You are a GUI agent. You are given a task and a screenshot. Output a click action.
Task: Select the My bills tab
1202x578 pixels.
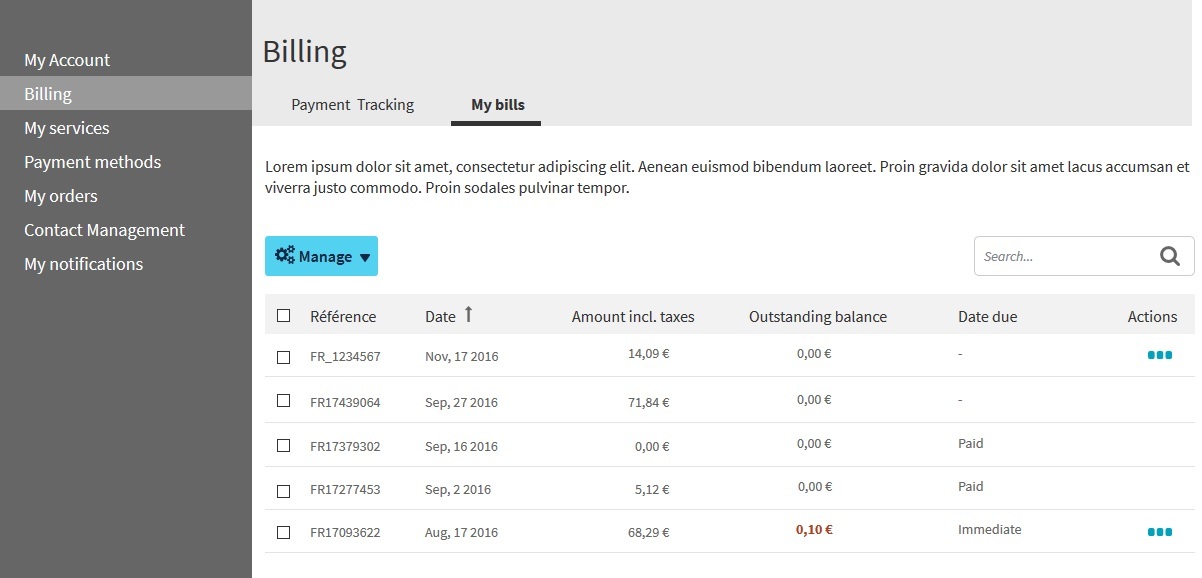point(497,104)
